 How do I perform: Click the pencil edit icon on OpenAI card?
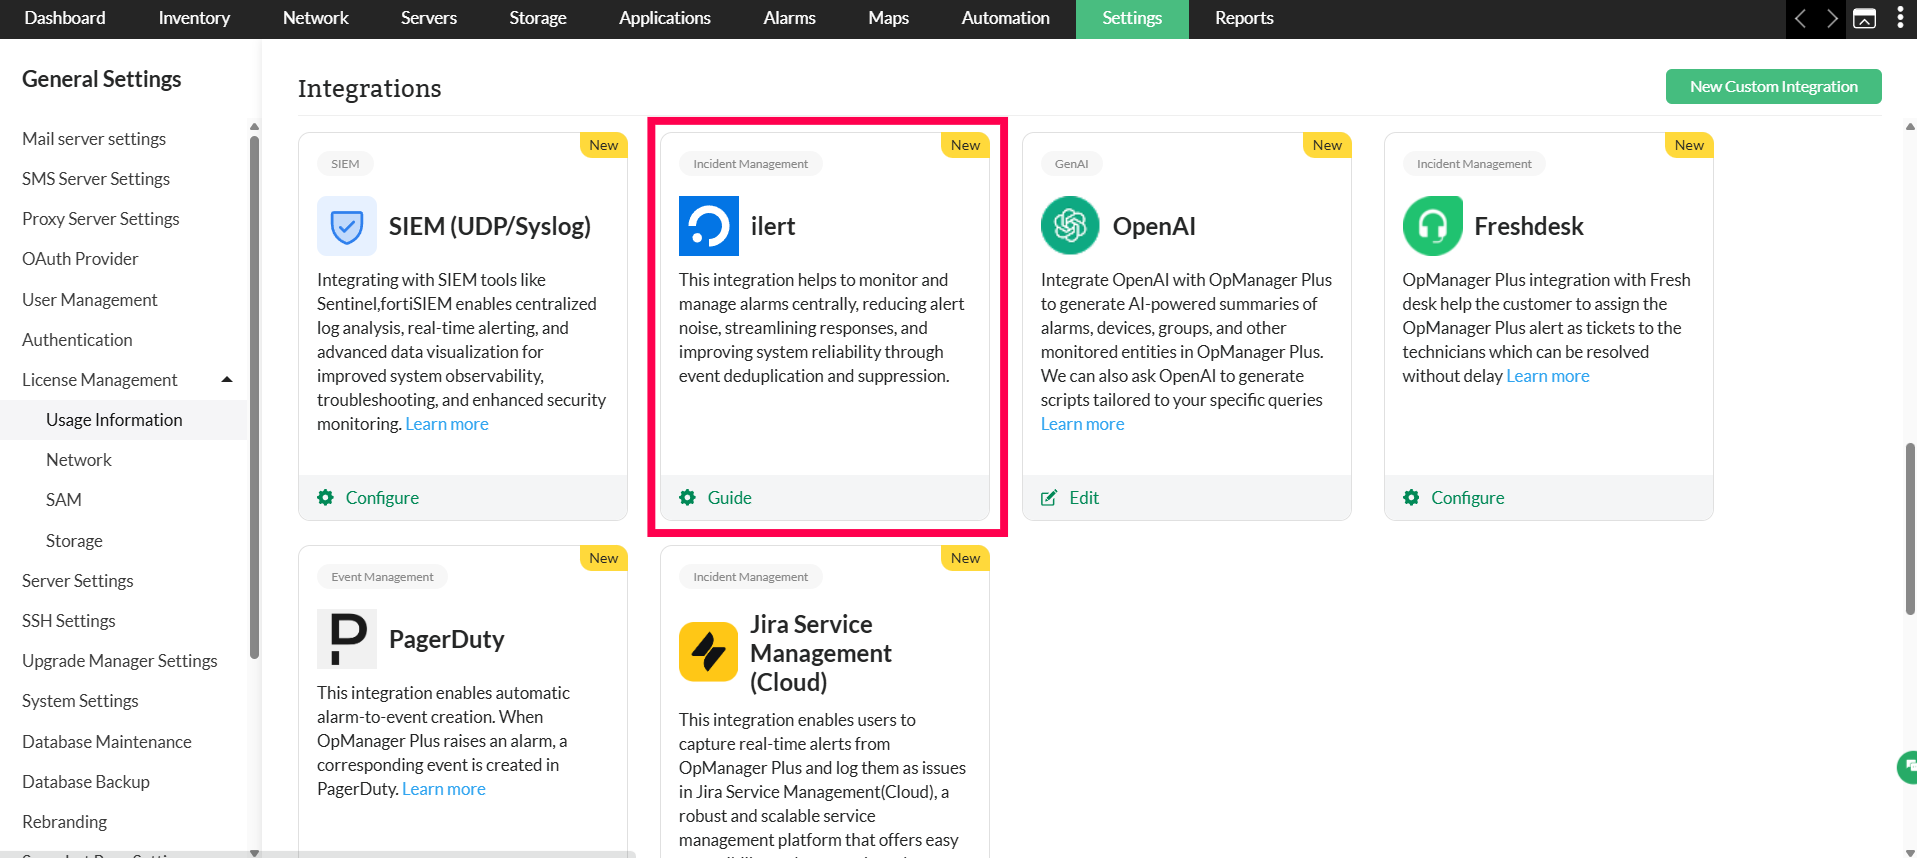click(1049, 498)
